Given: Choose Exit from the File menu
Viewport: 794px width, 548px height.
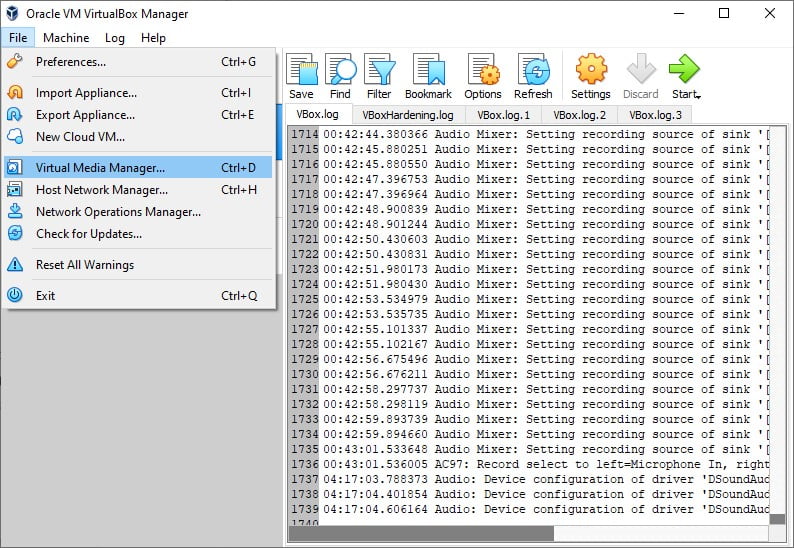Looking at the screenshot, I should tap(138, 296).
